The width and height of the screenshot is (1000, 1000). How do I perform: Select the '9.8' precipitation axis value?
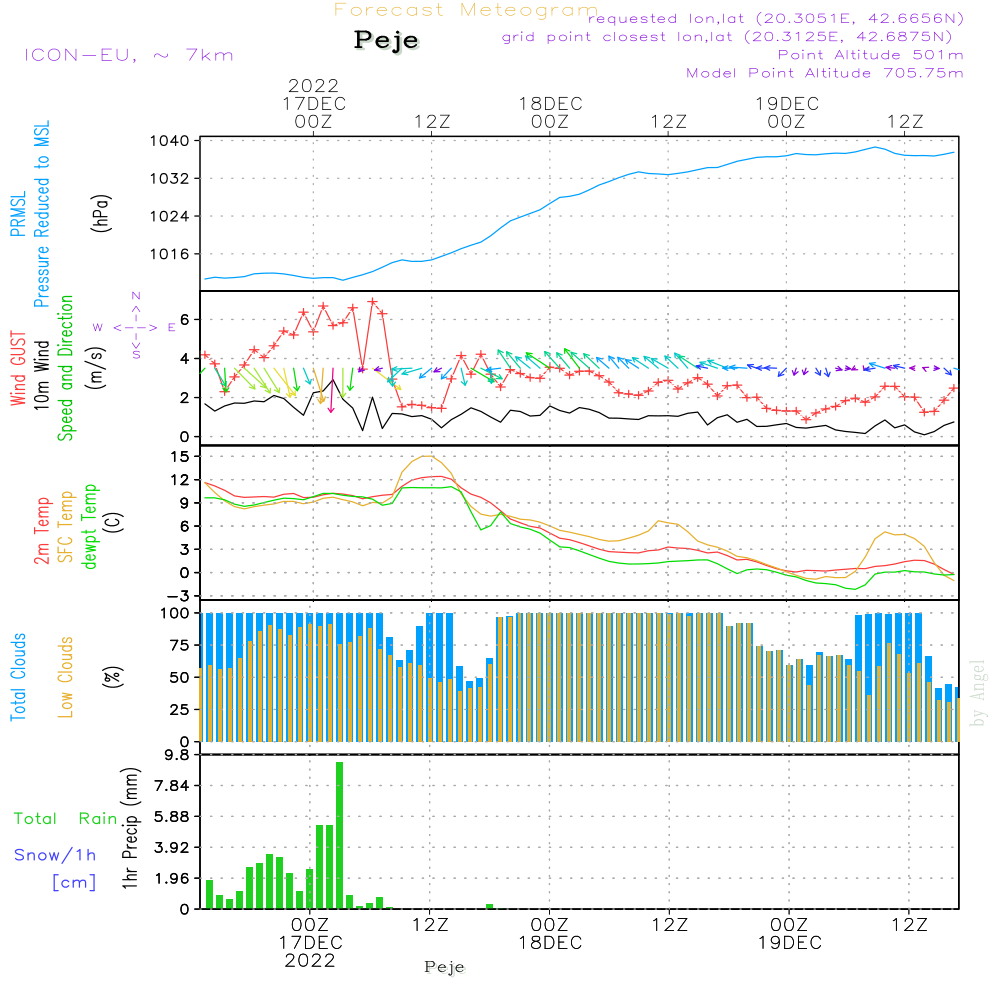176,755
